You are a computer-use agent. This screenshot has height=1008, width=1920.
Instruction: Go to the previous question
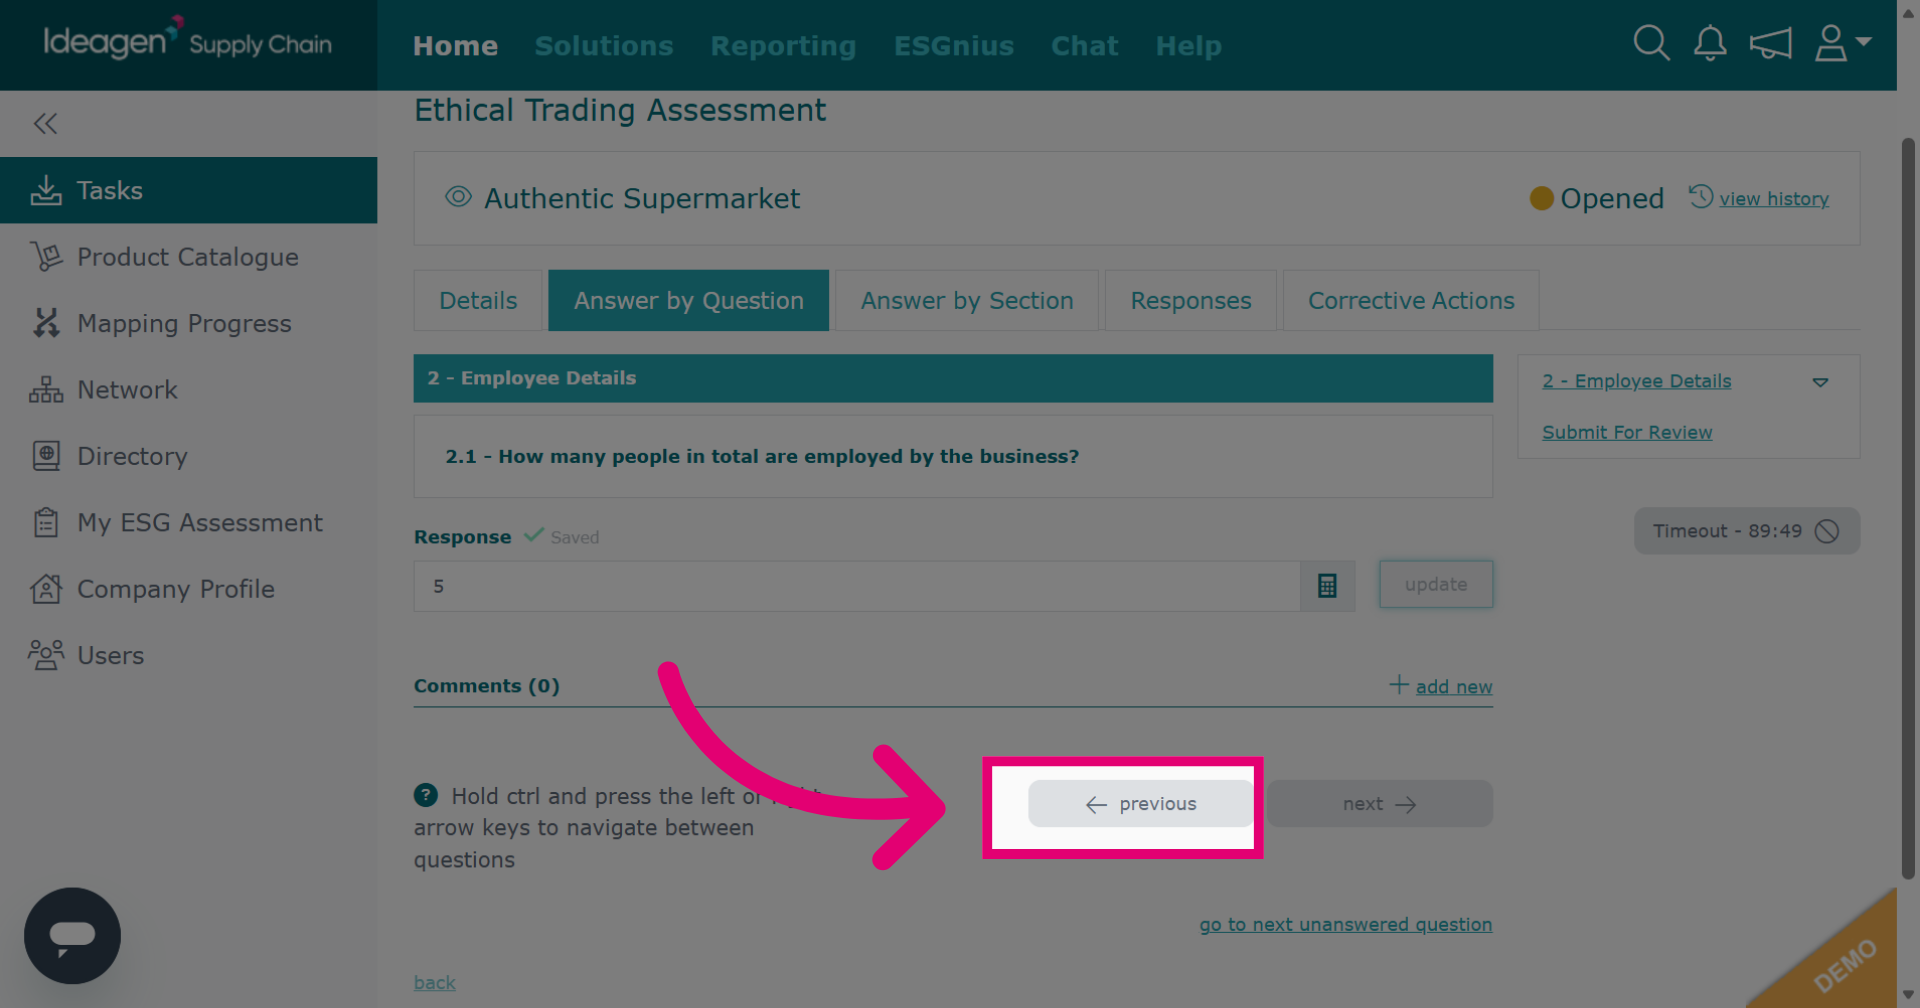[x=1141, y=804]
